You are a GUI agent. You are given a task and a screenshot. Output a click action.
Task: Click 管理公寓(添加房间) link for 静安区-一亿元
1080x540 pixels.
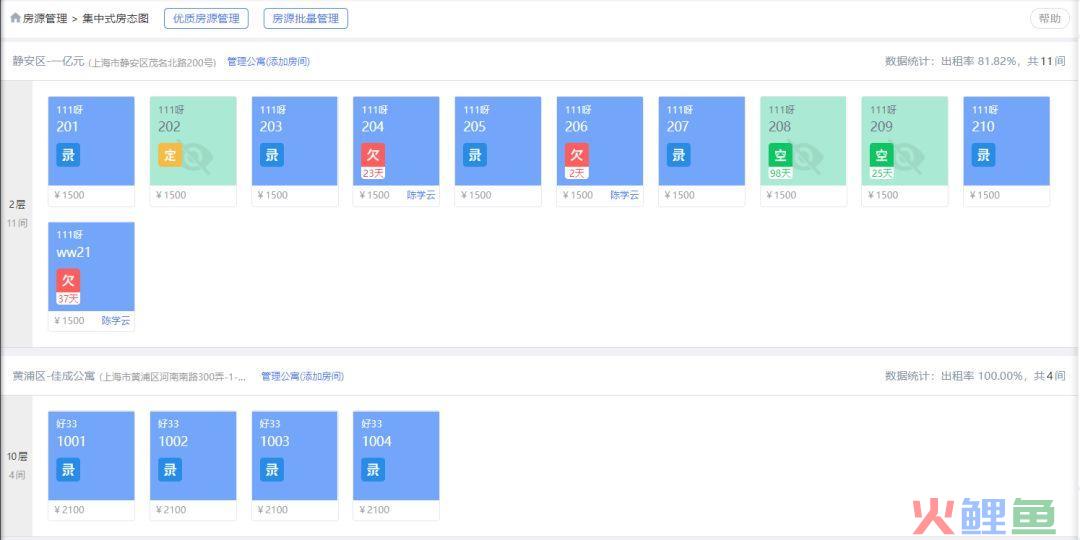[269, 62]
